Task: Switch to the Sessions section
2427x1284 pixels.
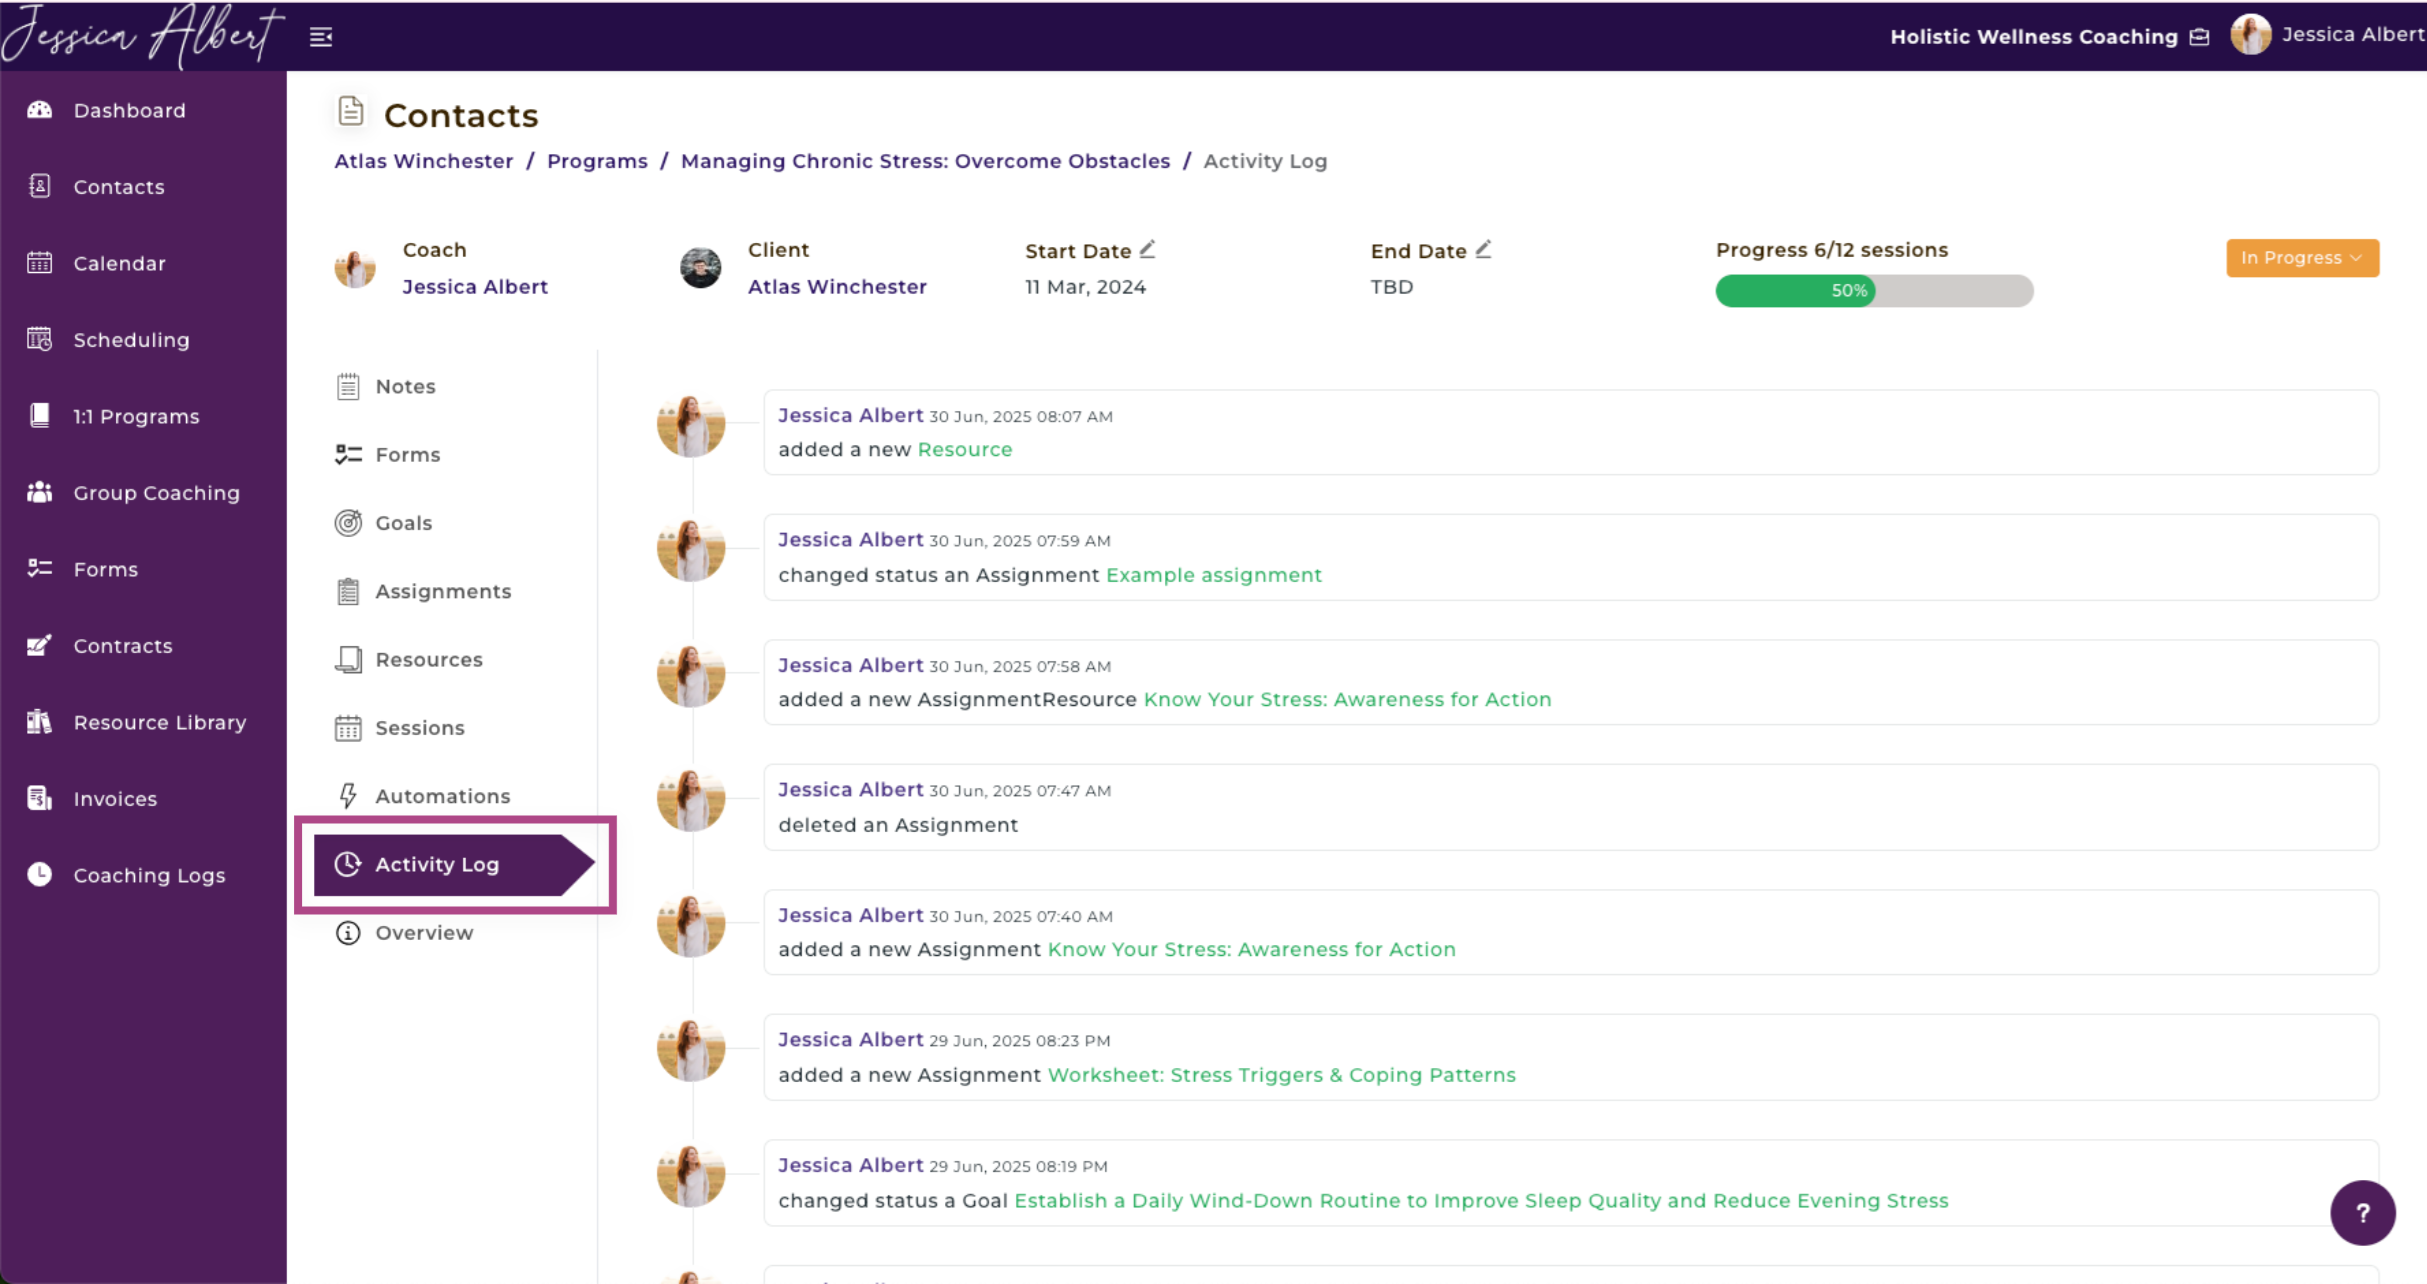Action: [x=419, y=728]
